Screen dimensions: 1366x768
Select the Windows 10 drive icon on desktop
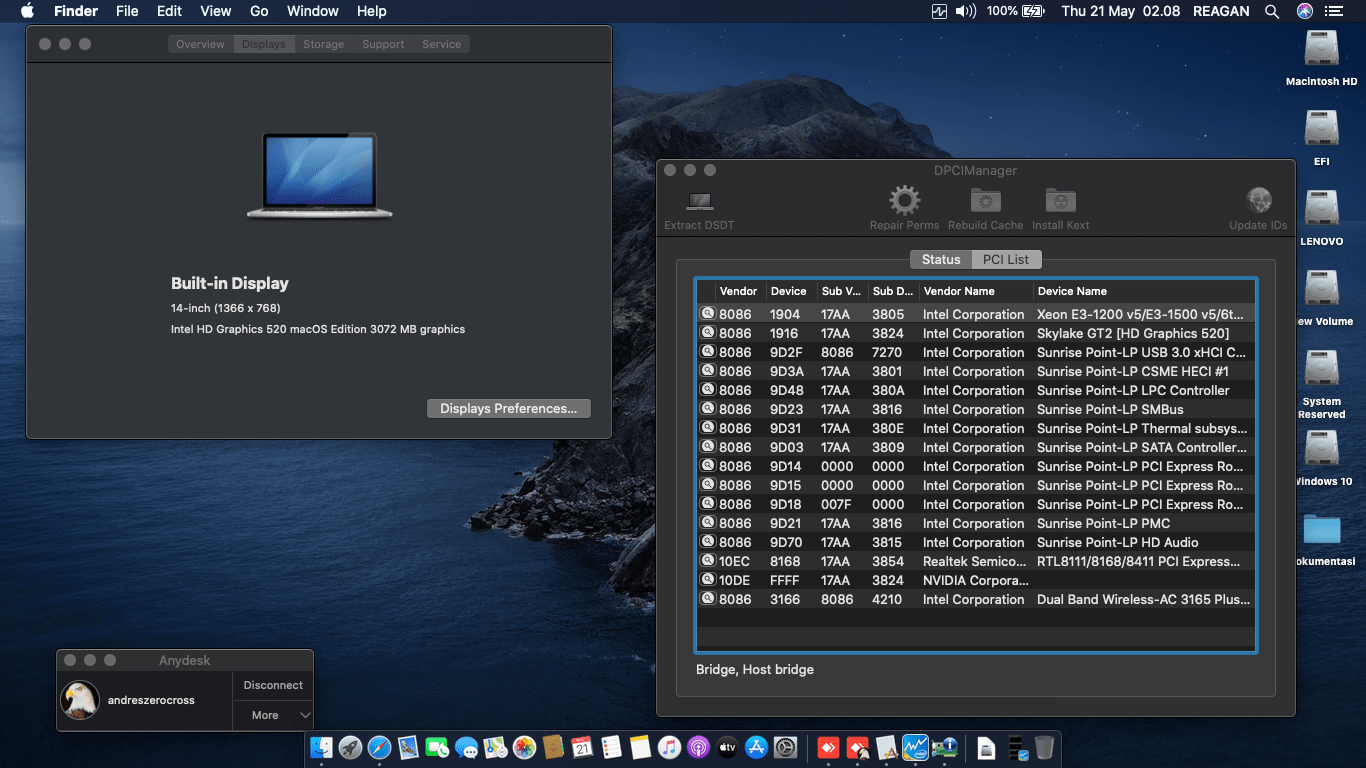tap(1322, 449)
